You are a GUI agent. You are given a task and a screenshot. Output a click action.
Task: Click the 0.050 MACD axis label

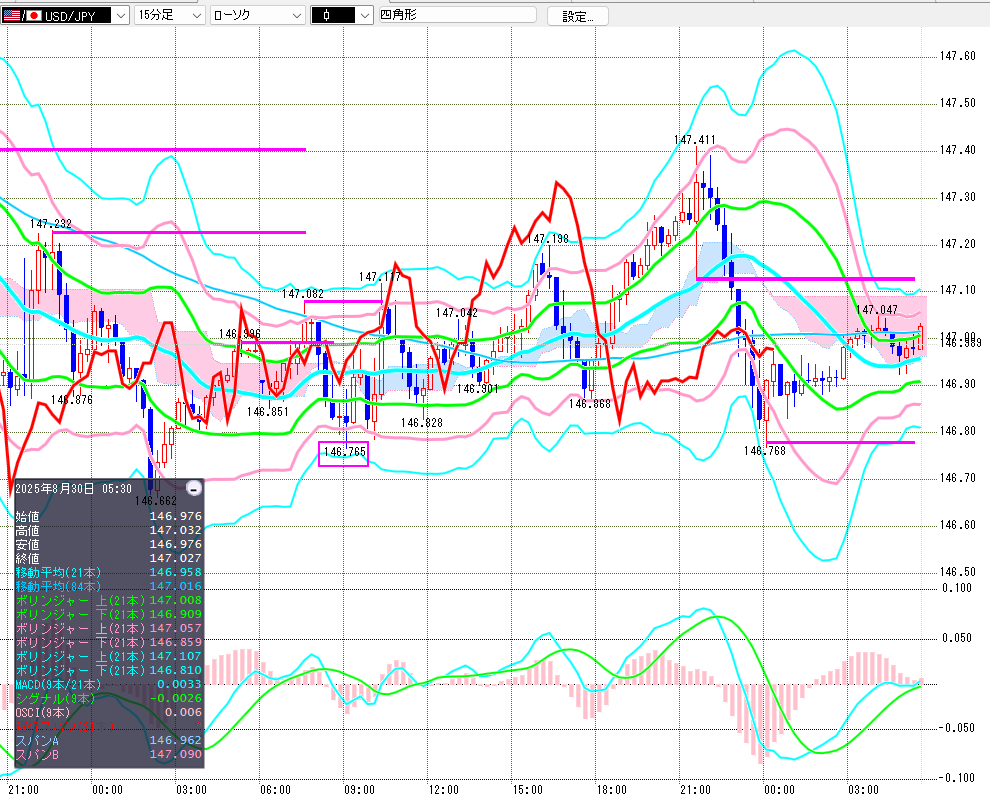click(x=957, y=638)
